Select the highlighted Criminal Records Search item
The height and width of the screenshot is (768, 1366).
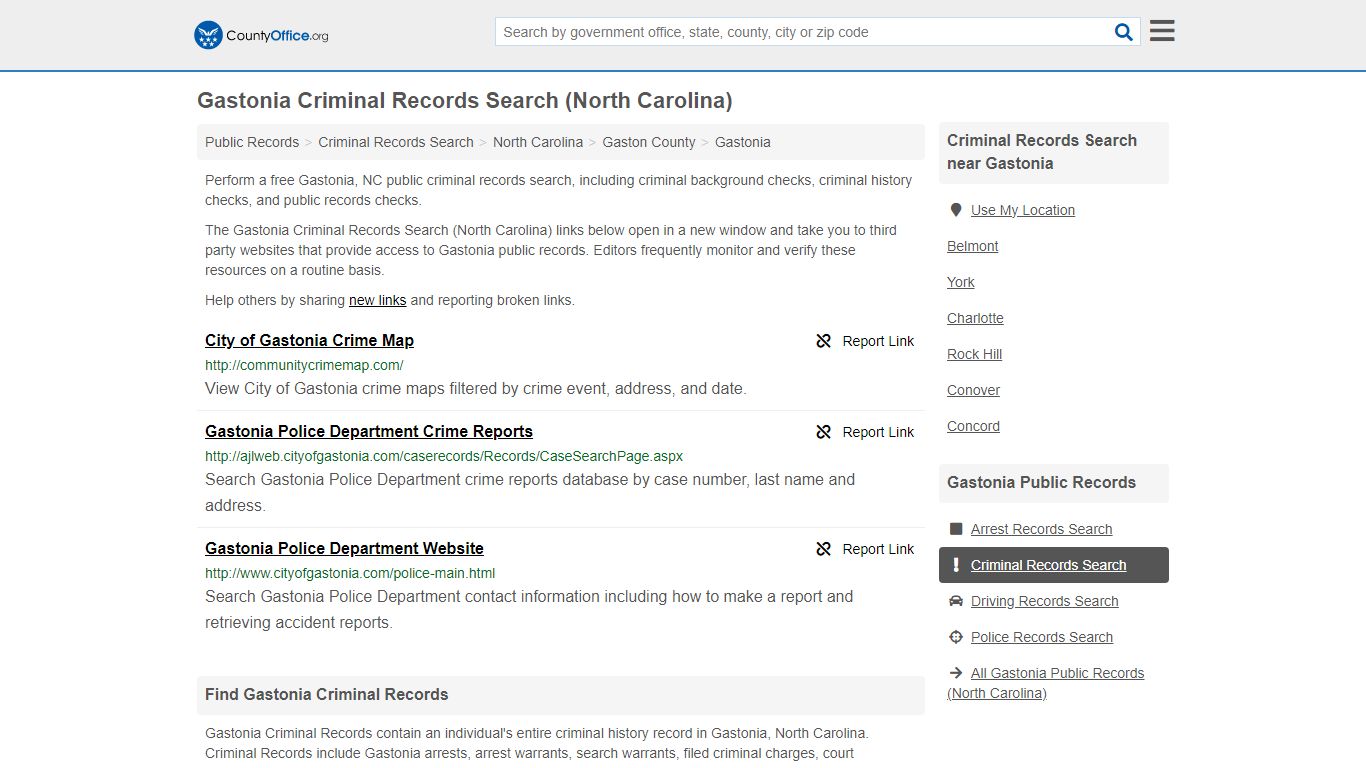coord(1054,565)
